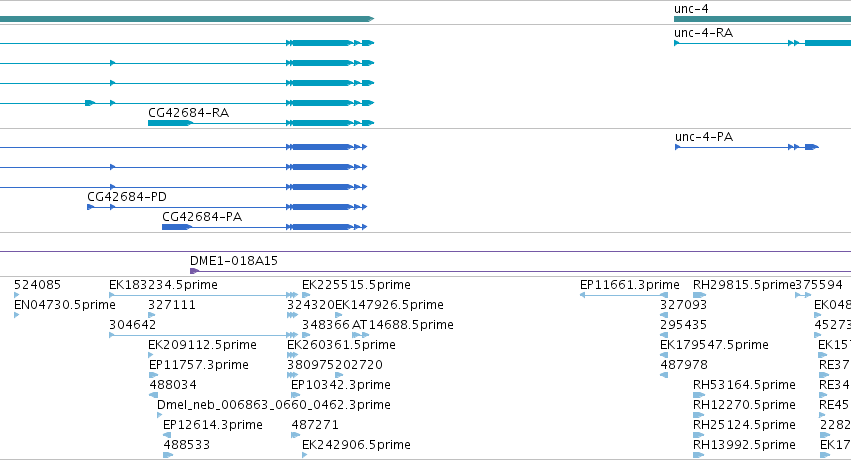The height and width of the screenshot is (460, 851).
Task: Click the 327111 feature label
Action: pyautogui.click(x=172, y=305)
